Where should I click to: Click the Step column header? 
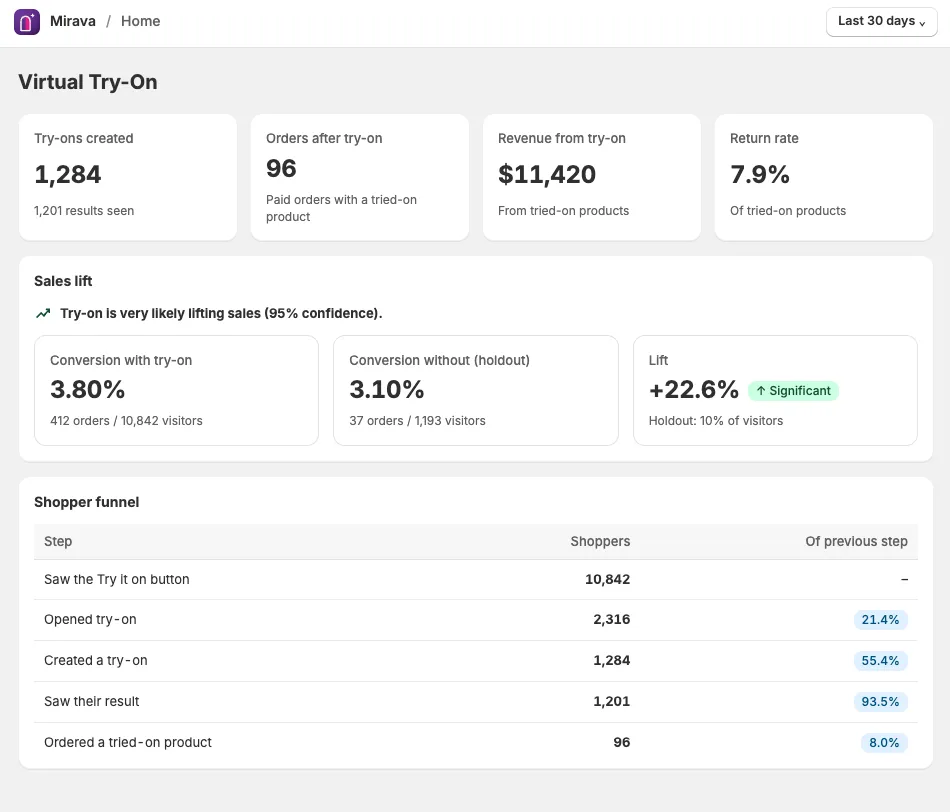(x=58, y=541)
